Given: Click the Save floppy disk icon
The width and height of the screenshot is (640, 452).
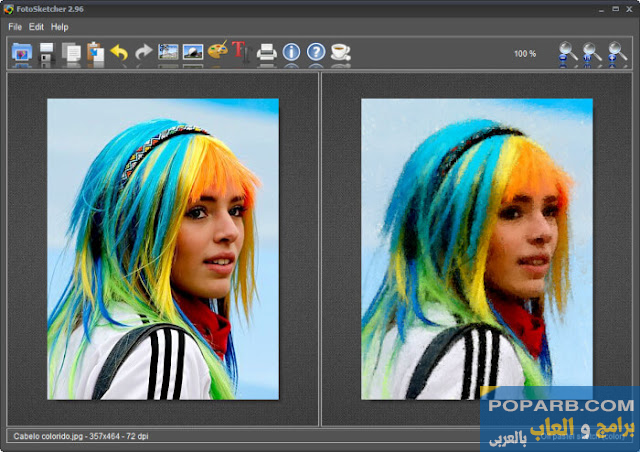Looking at the screenshot, I should click(46, 53).
